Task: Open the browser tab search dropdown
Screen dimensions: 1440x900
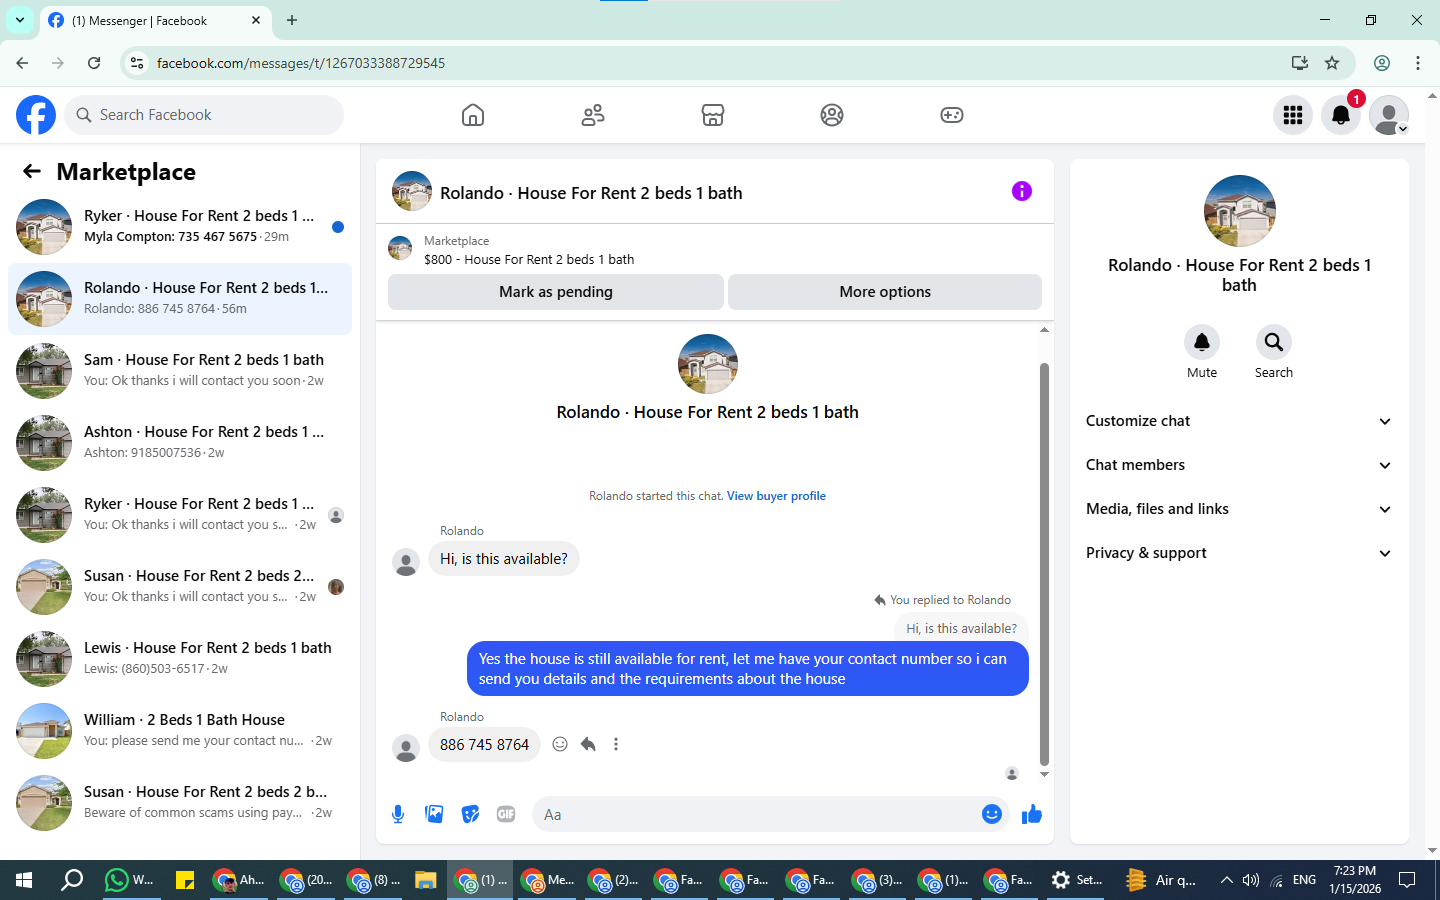Action: [x=20, y=20]
